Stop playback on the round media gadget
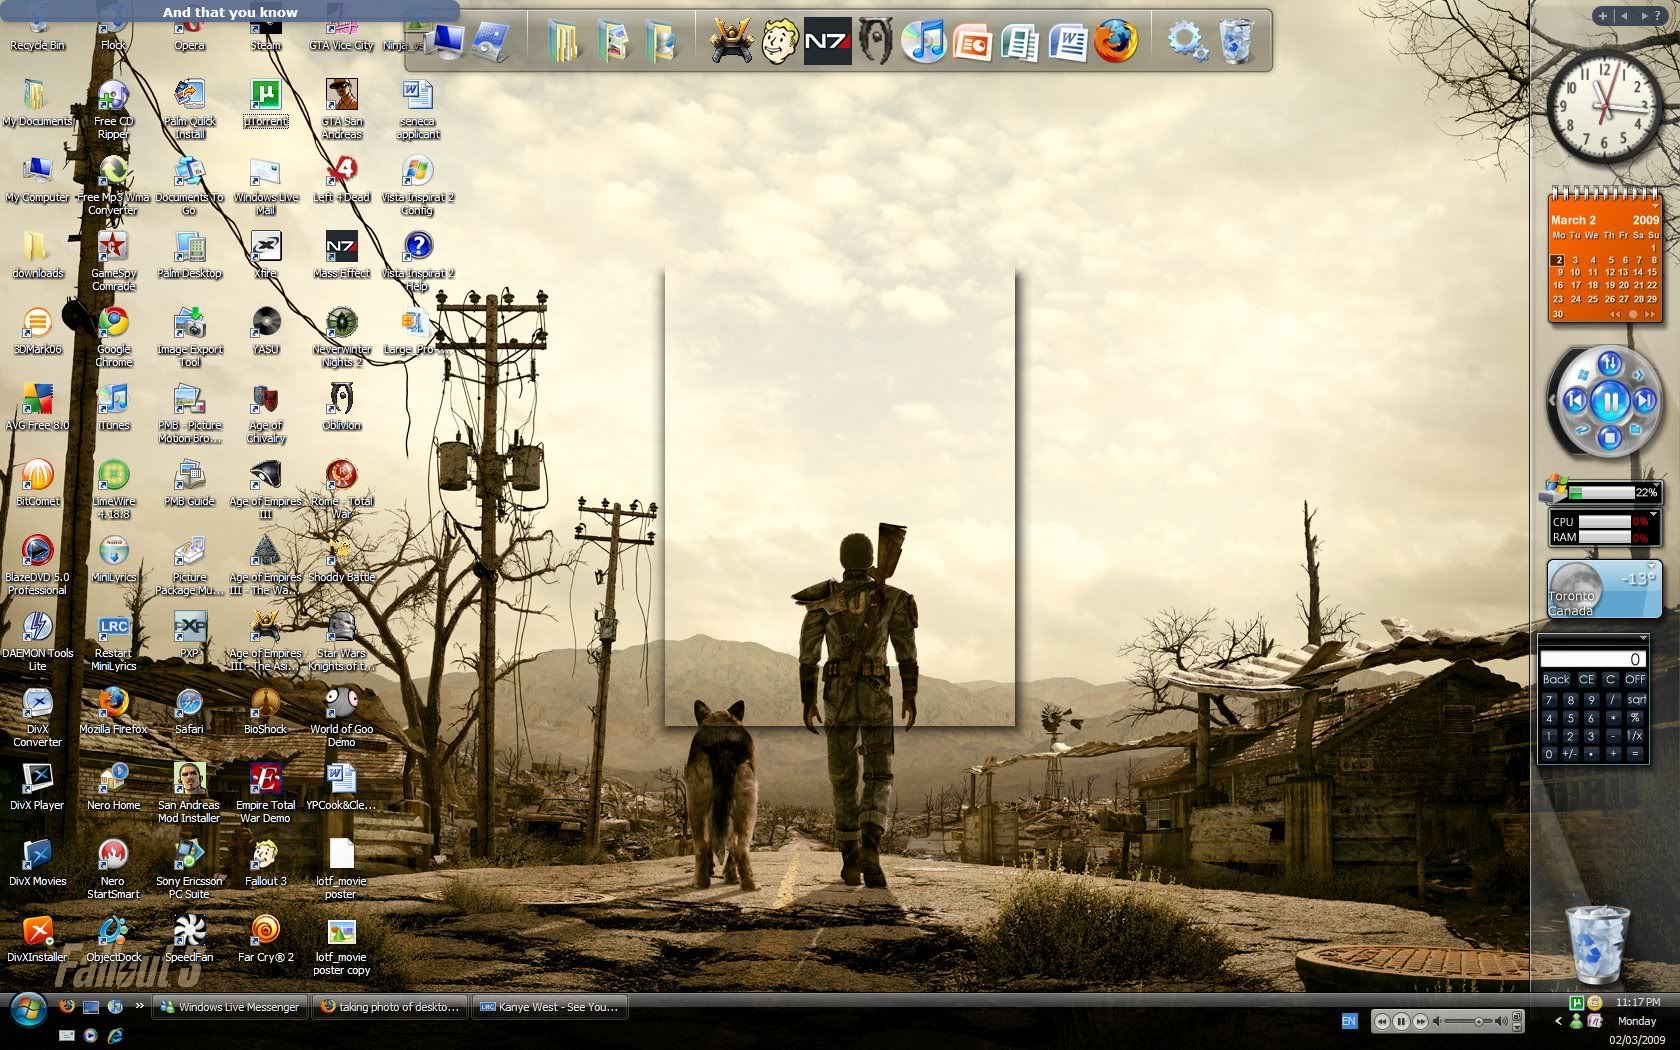This screenshot has width=1680, height=1050. [1608, 437]
